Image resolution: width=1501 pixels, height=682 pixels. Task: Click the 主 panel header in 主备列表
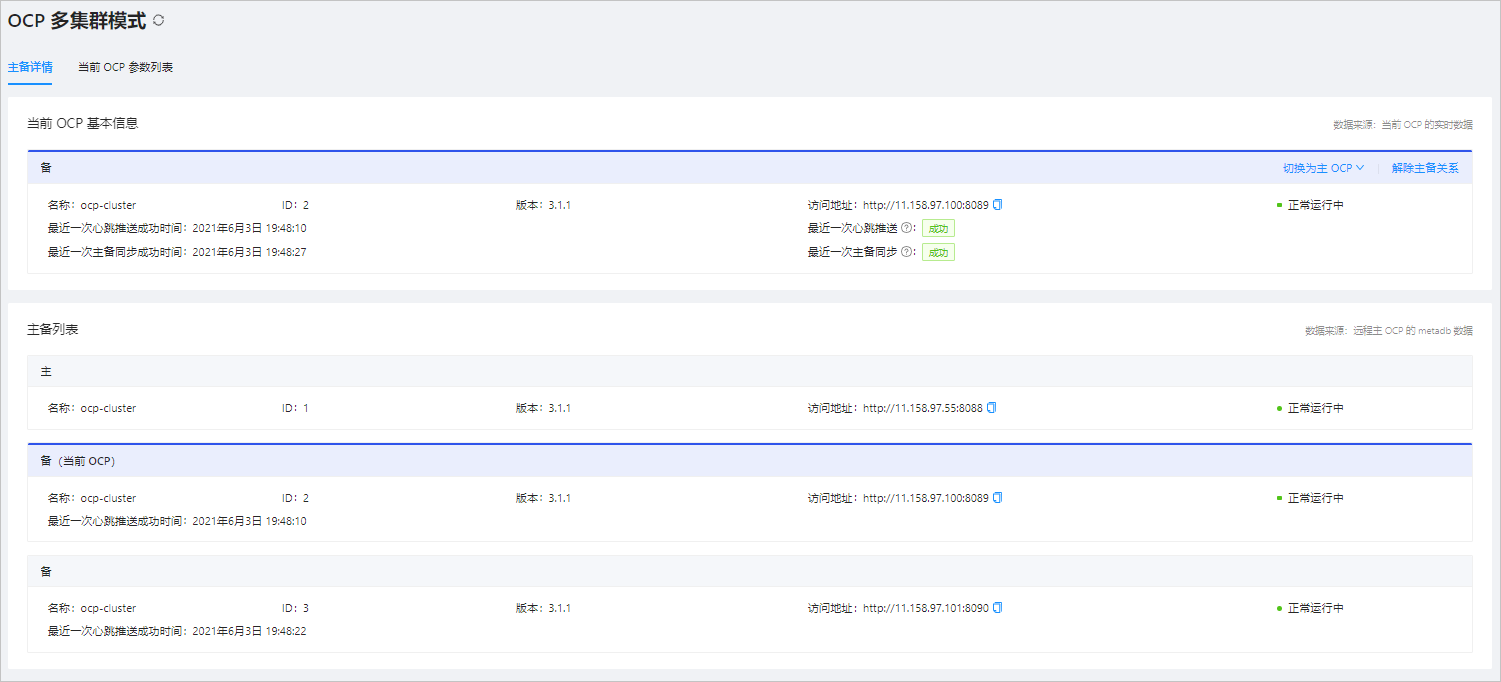click(750, 371)
